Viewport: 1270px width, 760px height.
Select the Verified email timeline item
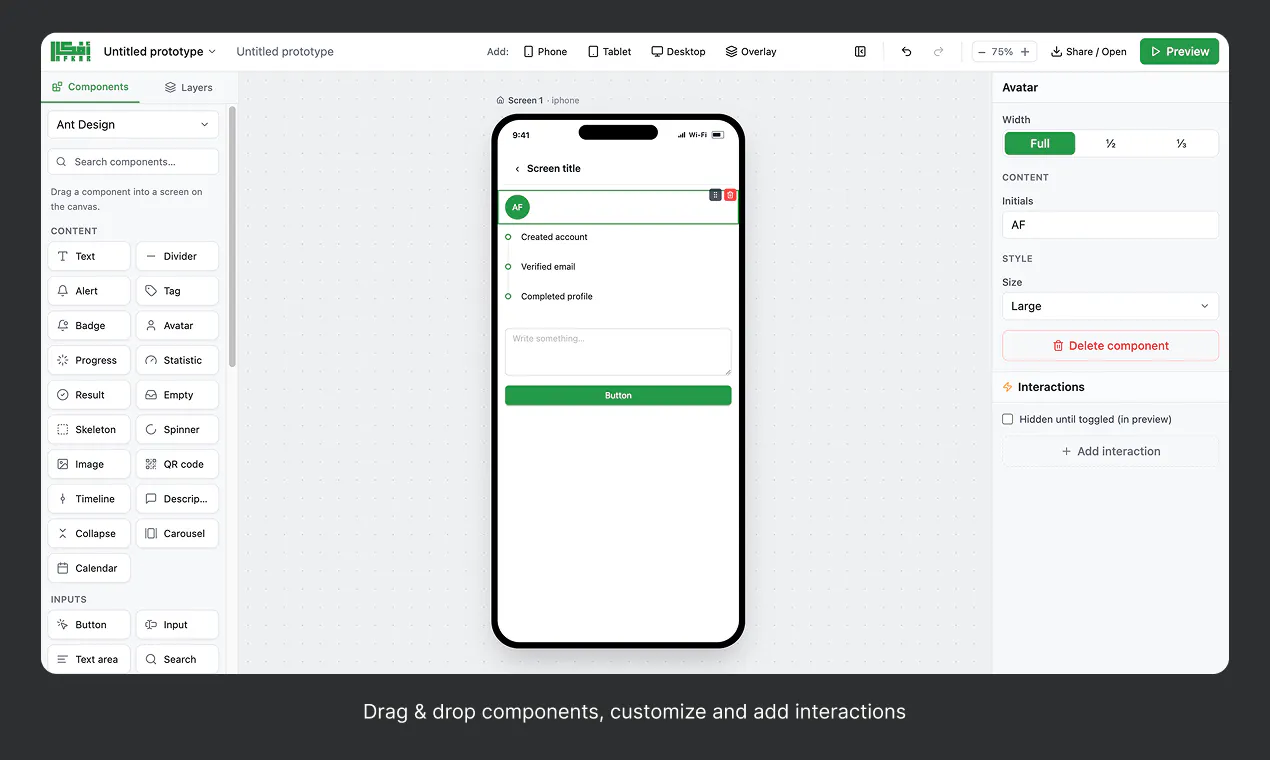point(548,267)
